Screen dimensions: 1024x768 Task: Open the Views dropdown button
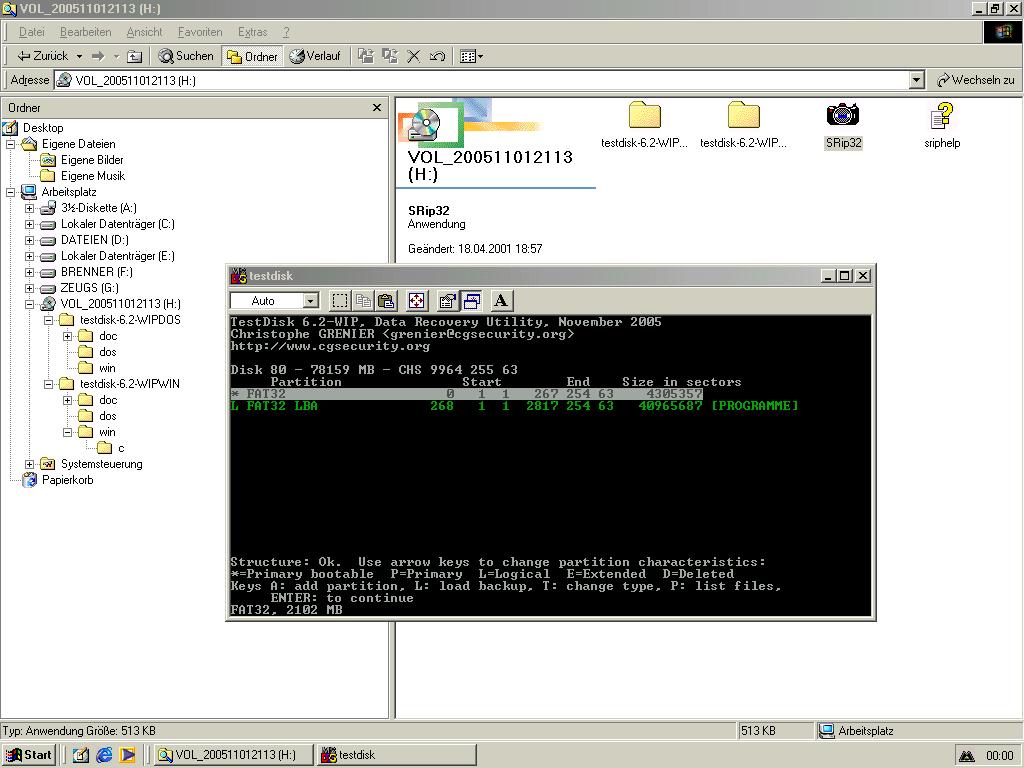point(472,56)
